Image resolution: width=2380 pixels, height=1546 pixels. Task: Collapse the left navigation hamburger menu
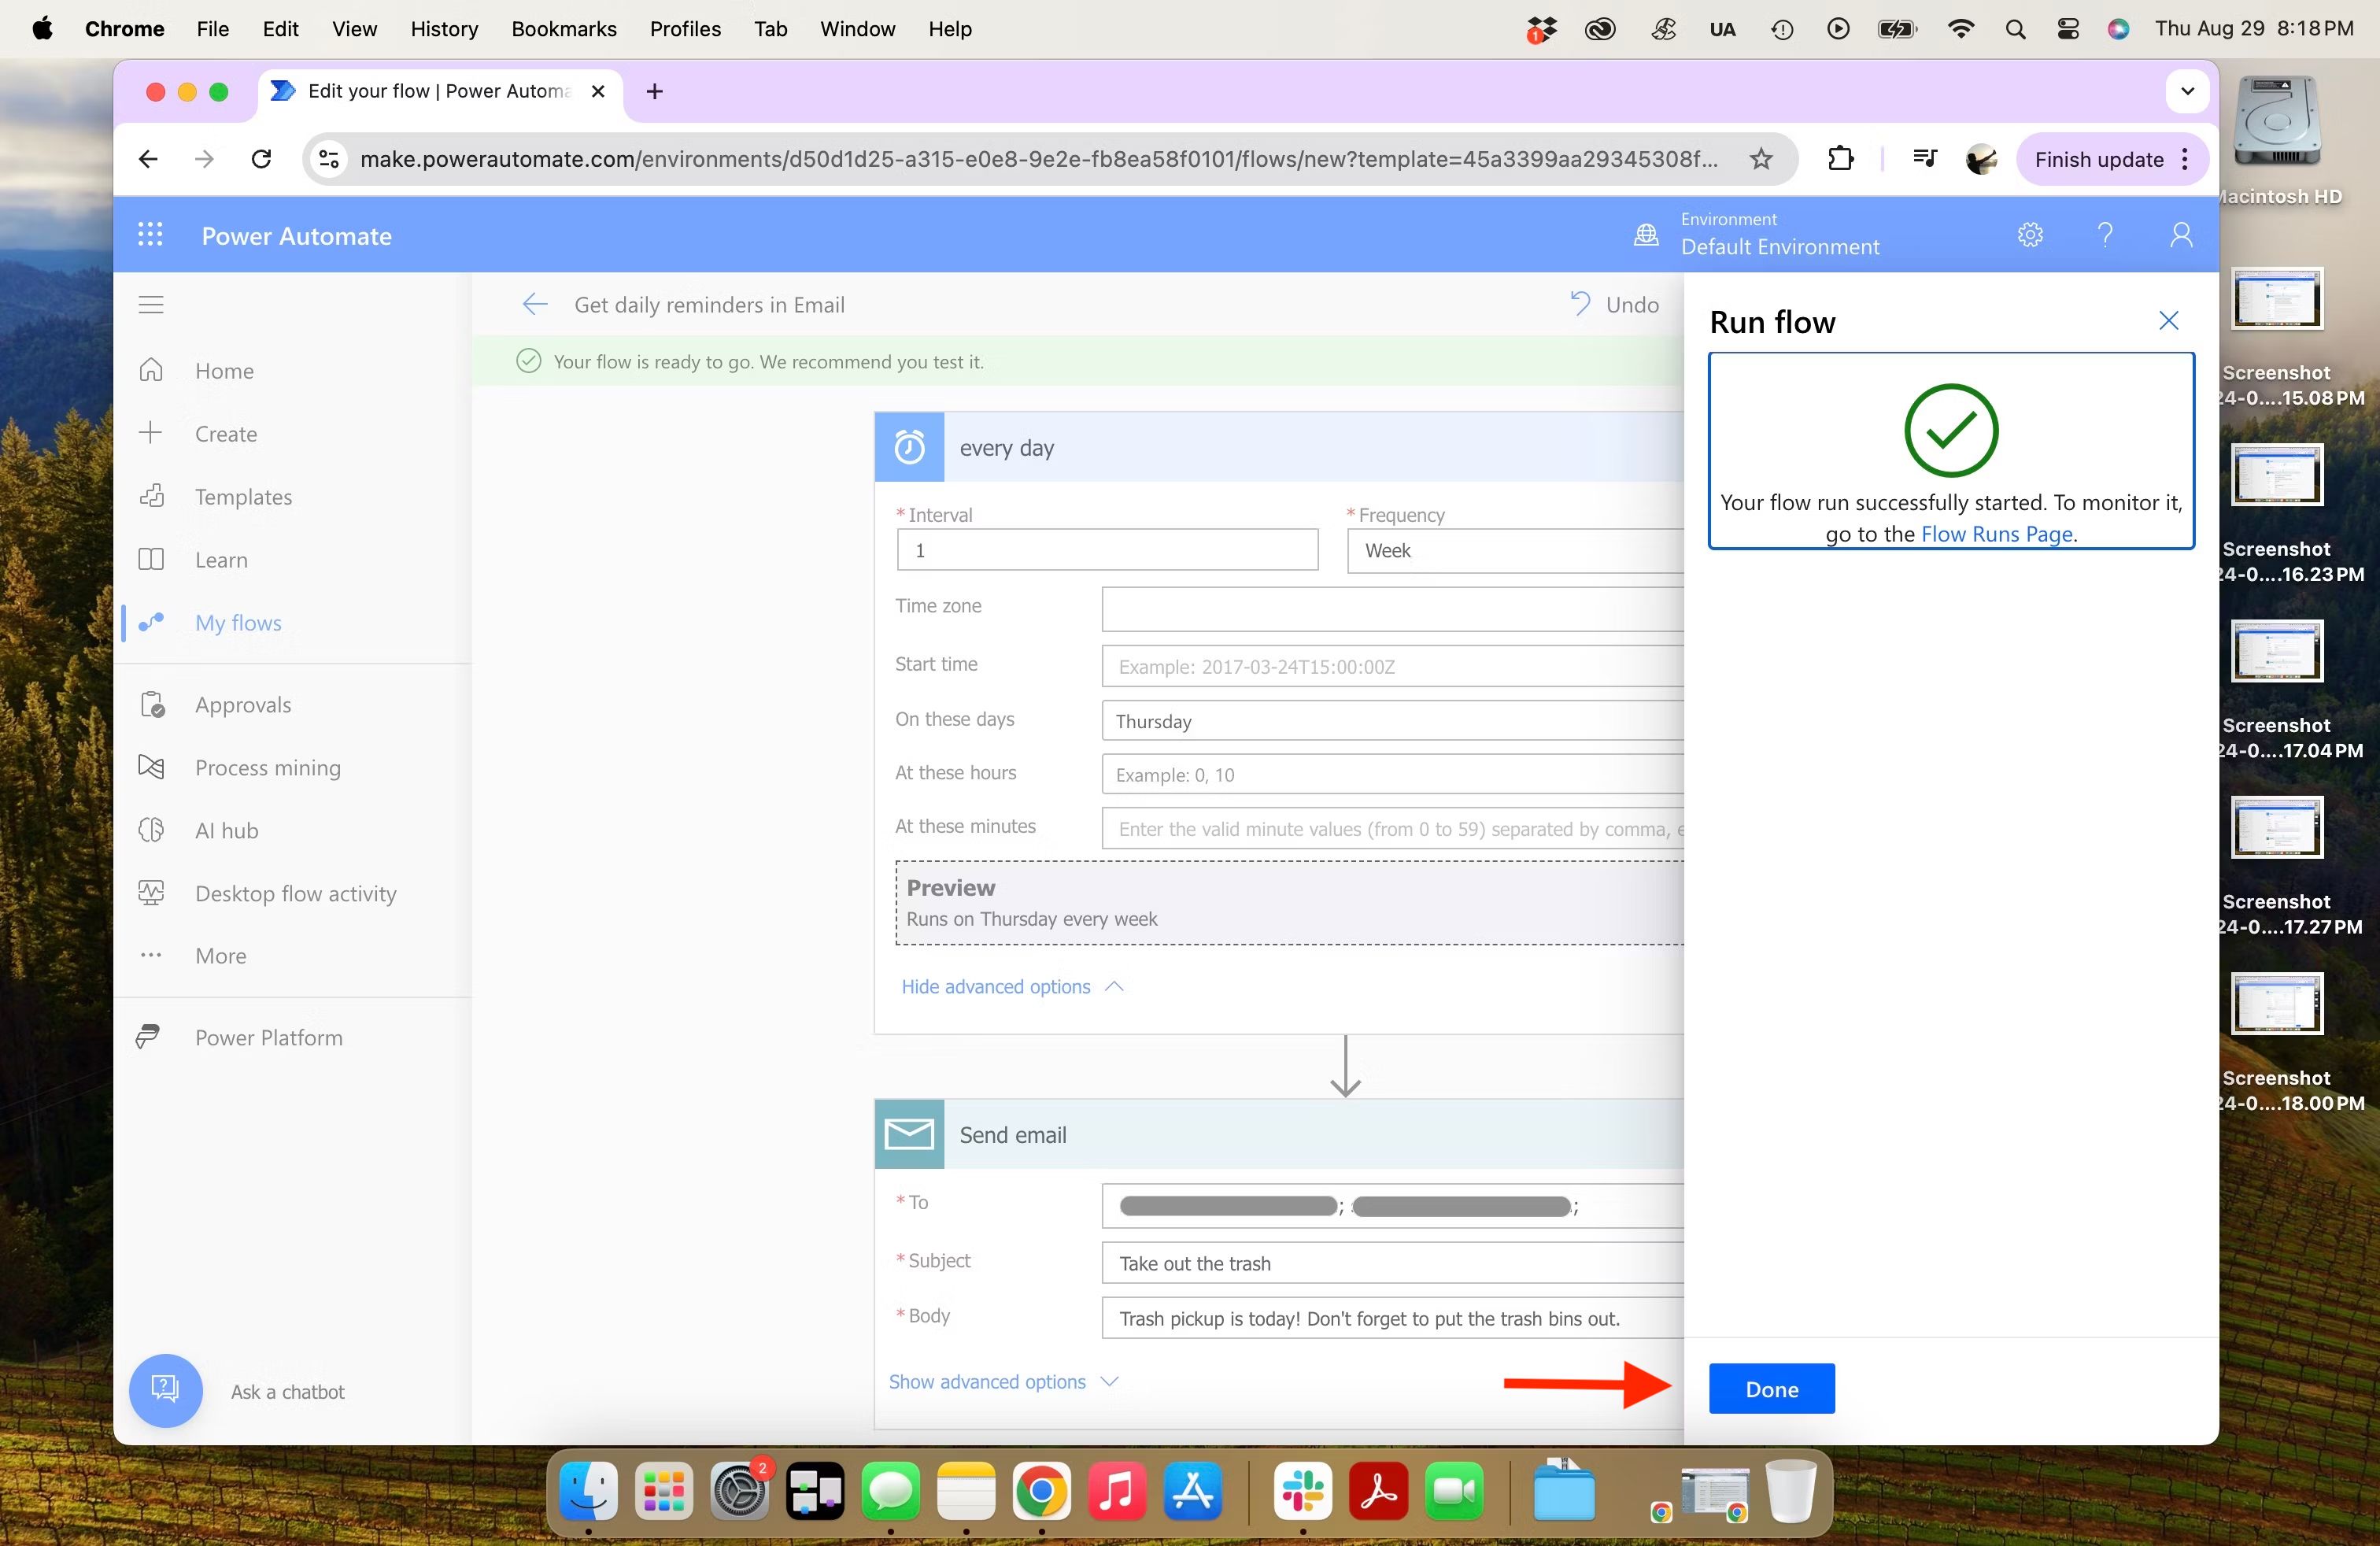pyautogui.click(x=151, y=305)
